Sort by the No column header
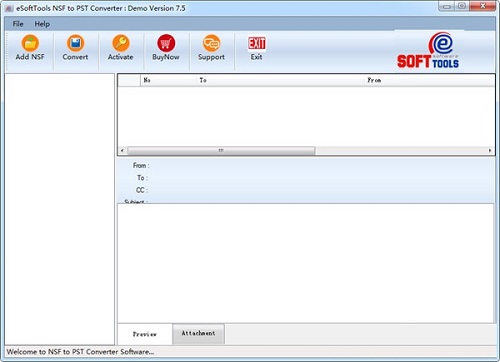 (x=168, y=80)
